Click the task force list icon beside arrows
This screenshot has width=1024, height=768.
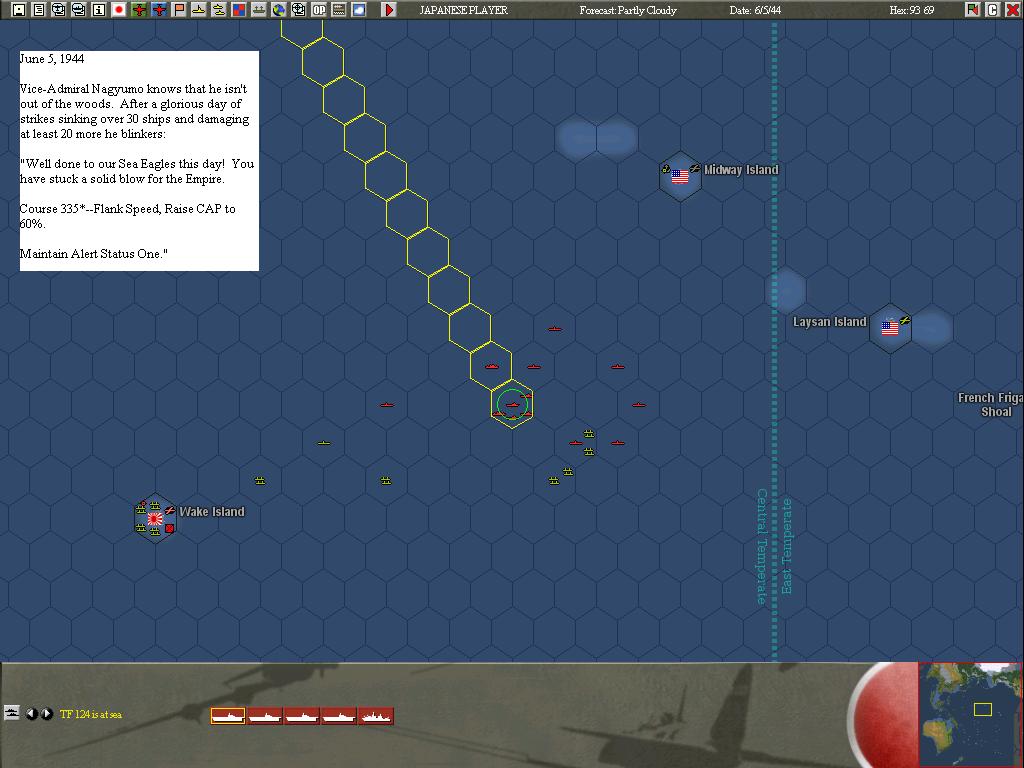[x=12, y=713]
